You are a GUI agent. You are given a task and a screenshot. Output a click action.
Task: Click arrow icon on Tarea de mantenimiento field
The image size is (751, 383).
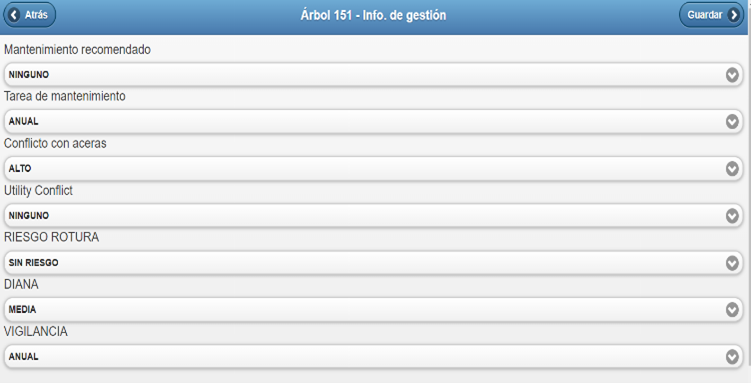point(732,122)
